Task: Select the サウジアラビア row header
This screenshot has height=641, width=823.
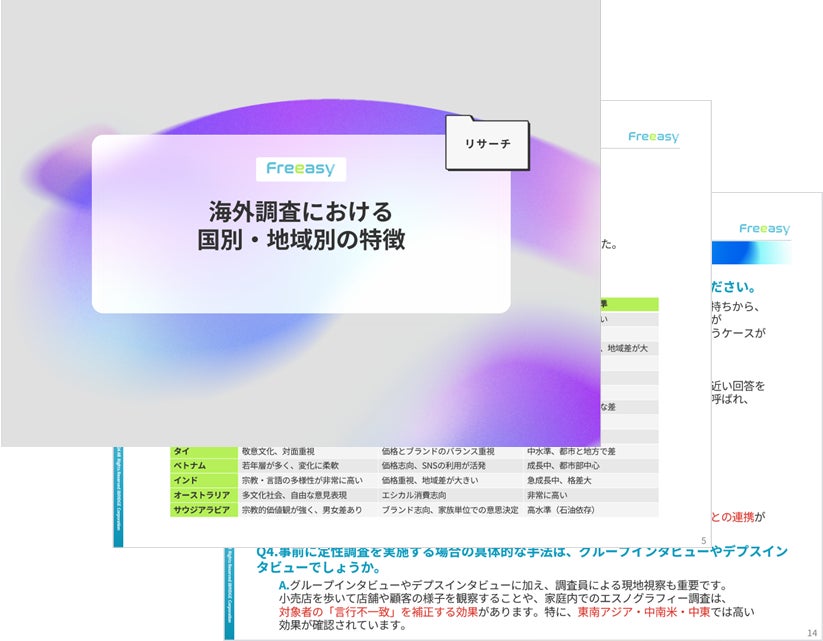Action: (204, 510)
